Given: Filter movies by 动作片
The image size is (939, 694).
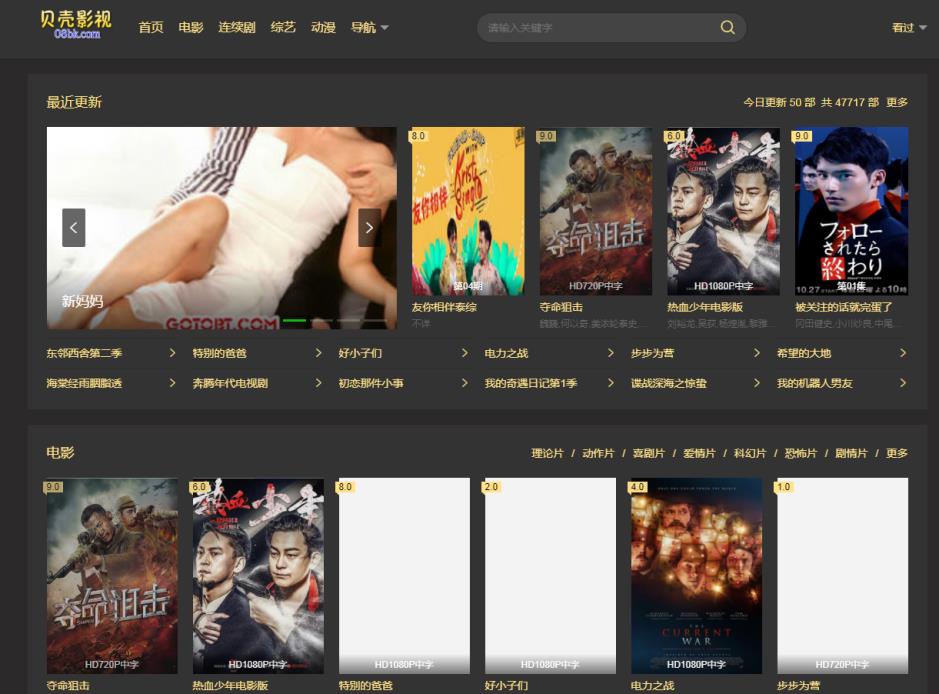Looking at the screenshot, I should 598,453.
